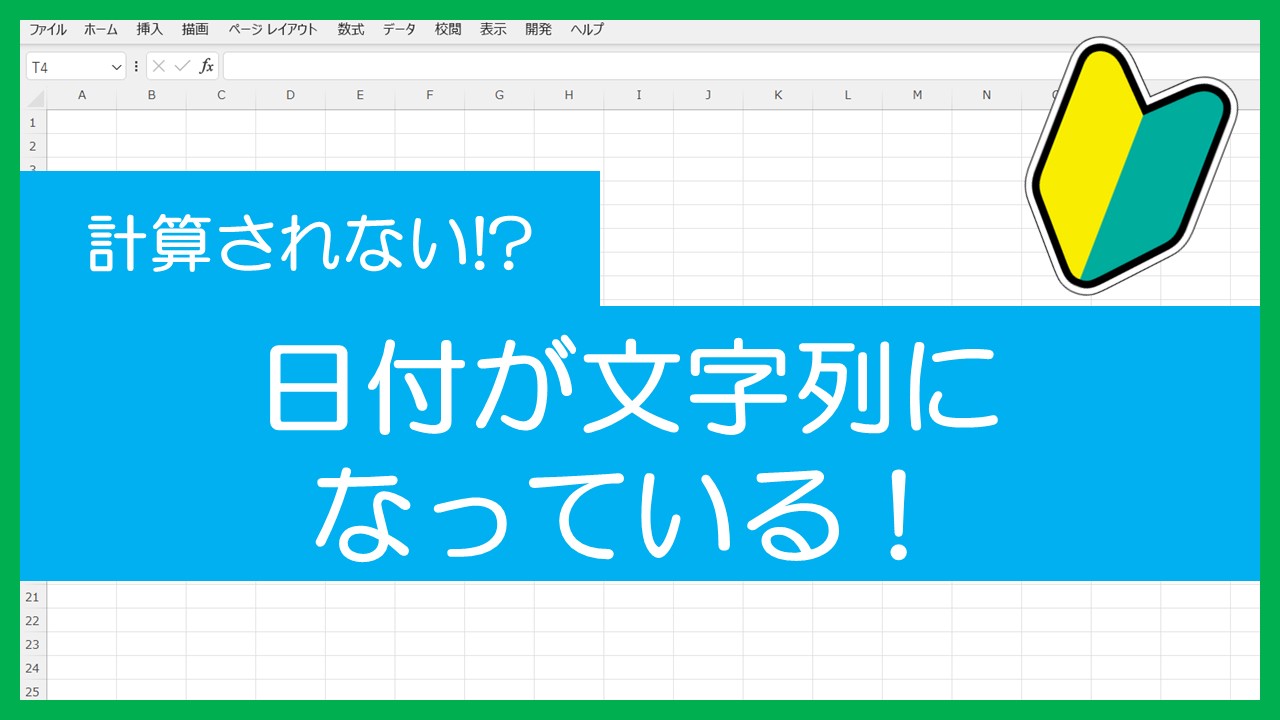Open the データ tab
Viewport: 1280px width, 720px height.
(x=399, y=29)
